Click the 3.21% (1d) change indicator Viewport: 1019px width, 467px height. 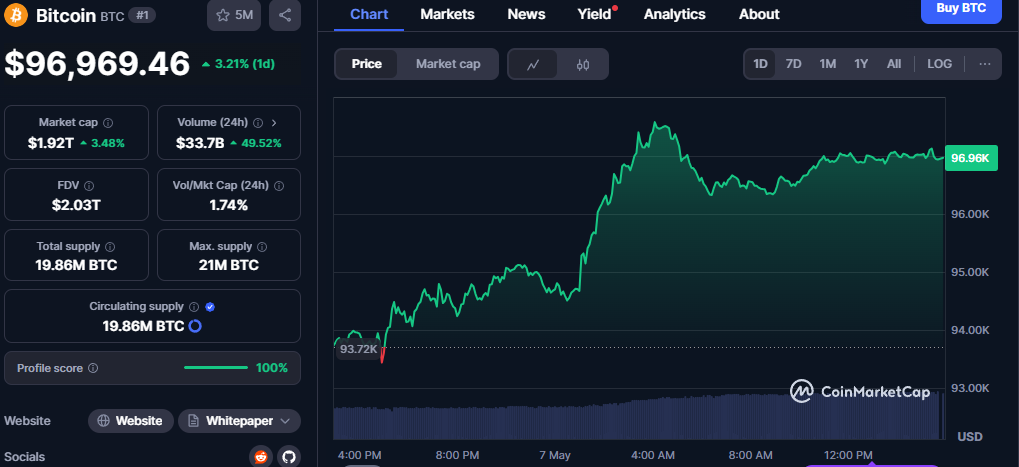(239, 64)
